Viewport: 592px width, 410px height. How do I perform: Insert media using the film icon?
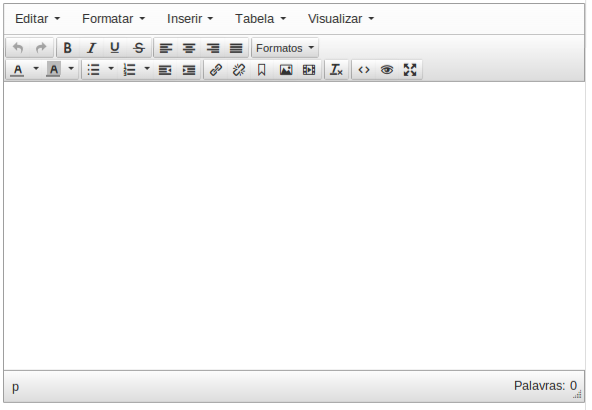pyautogui.click(x=309, y=70)
